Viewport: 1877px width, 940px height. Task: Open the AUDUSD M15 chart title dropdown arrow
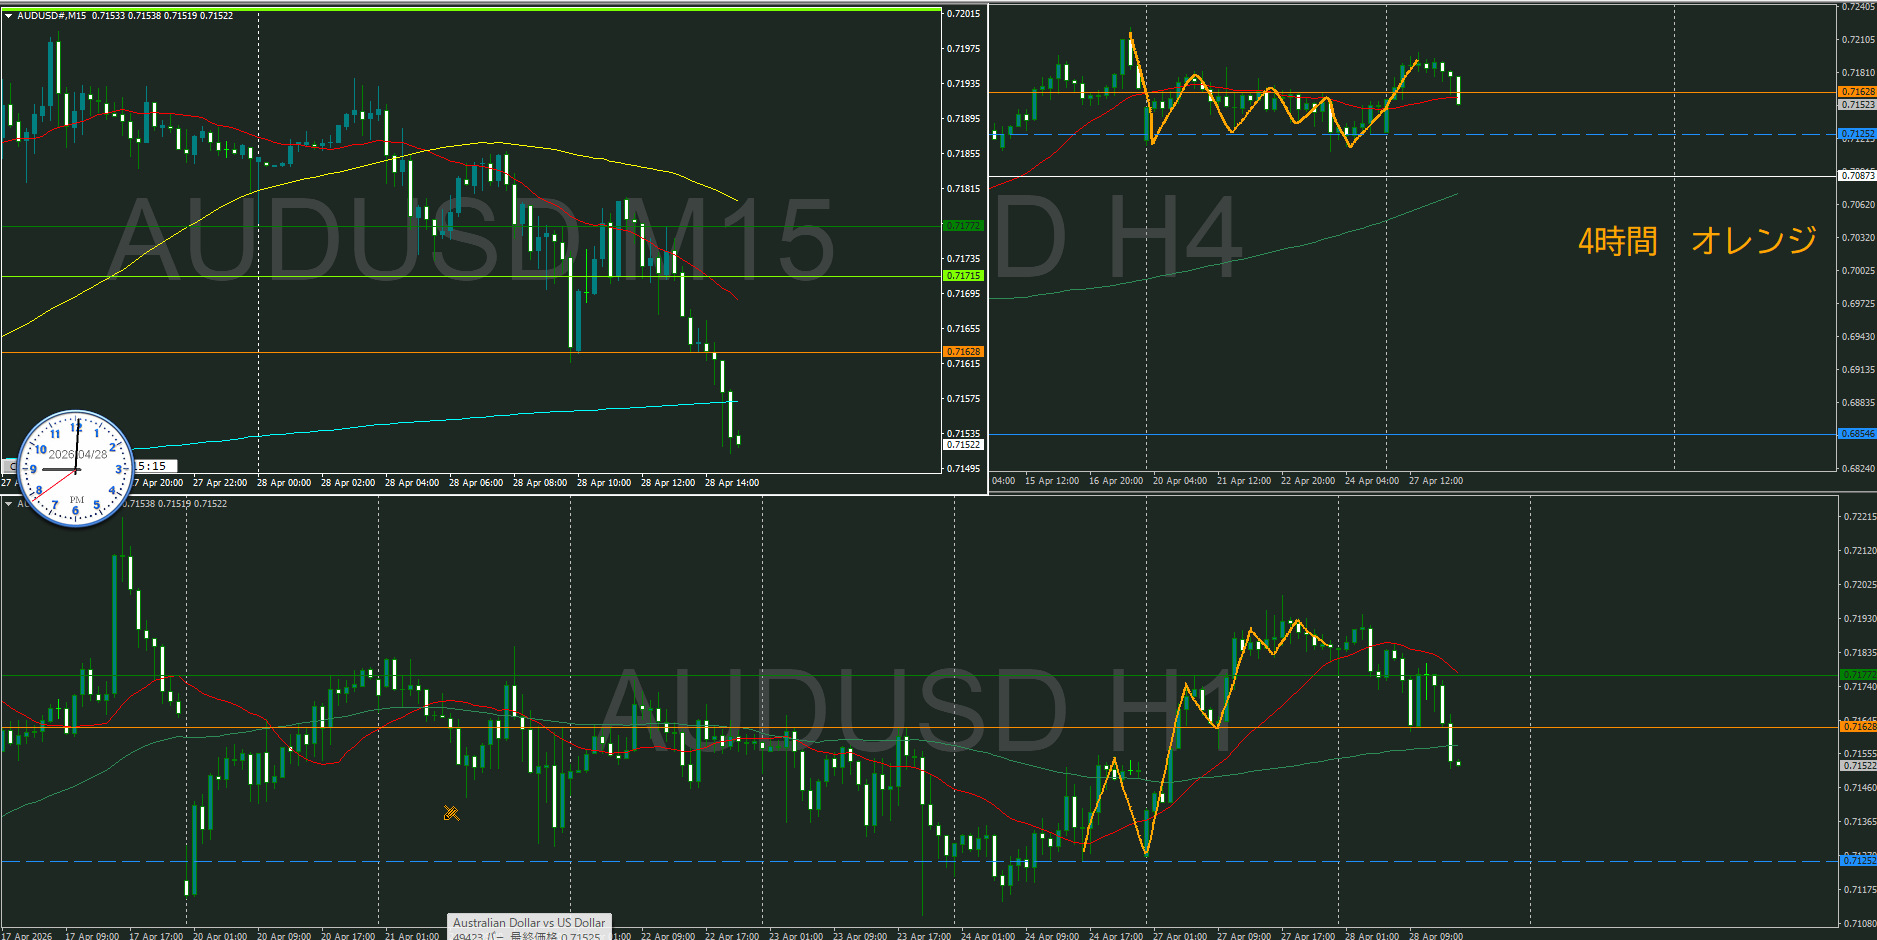tap(9, 16)
